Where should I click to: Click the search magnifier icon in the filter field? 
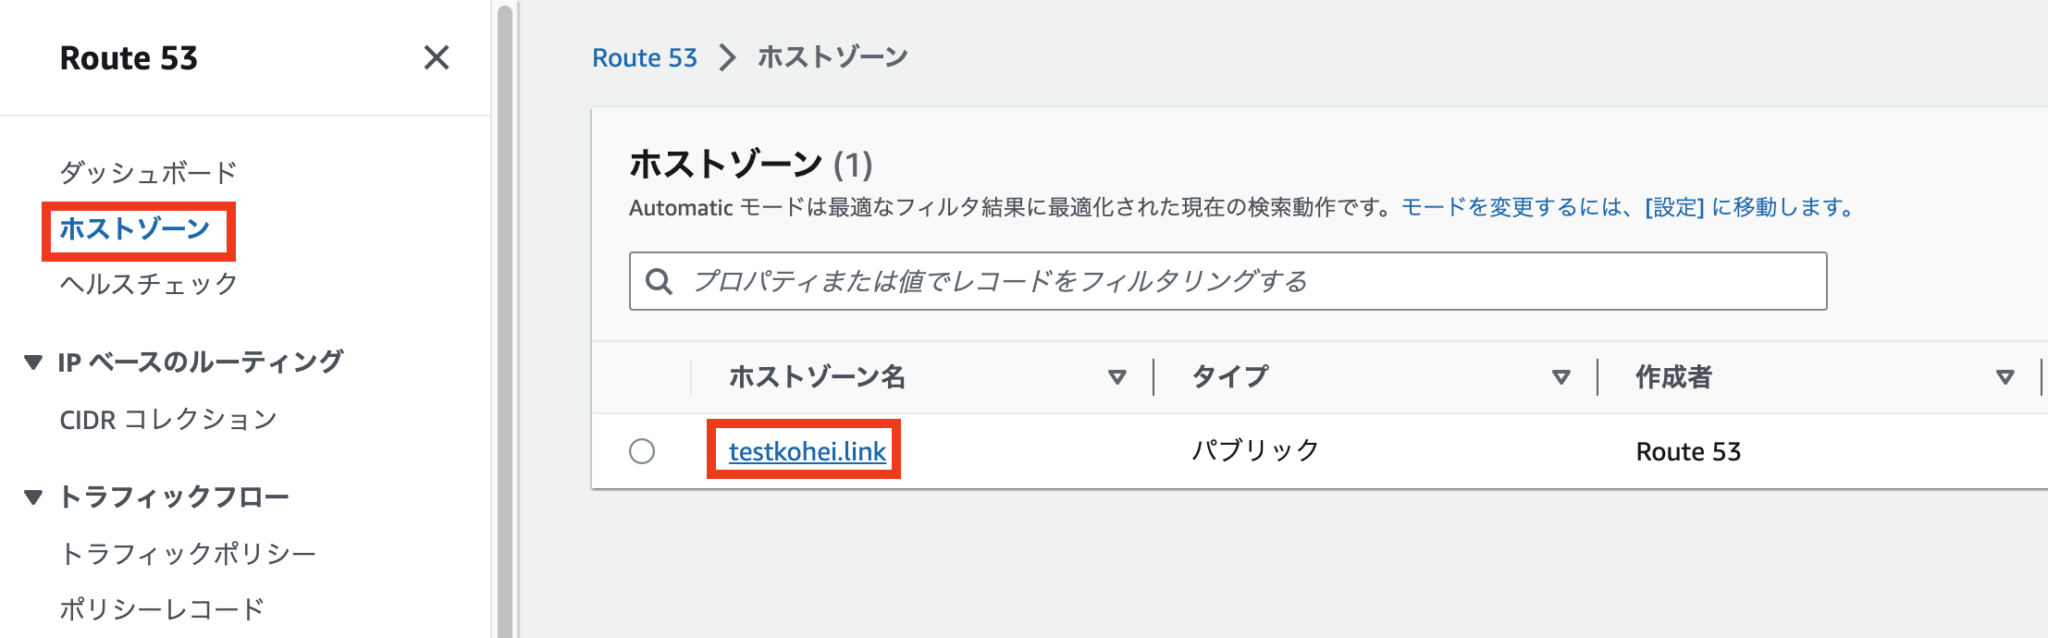tap(659, 283)
